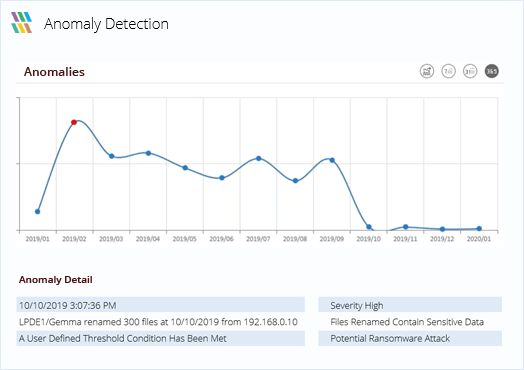Select the 2019/05 data point

(185, 168)
